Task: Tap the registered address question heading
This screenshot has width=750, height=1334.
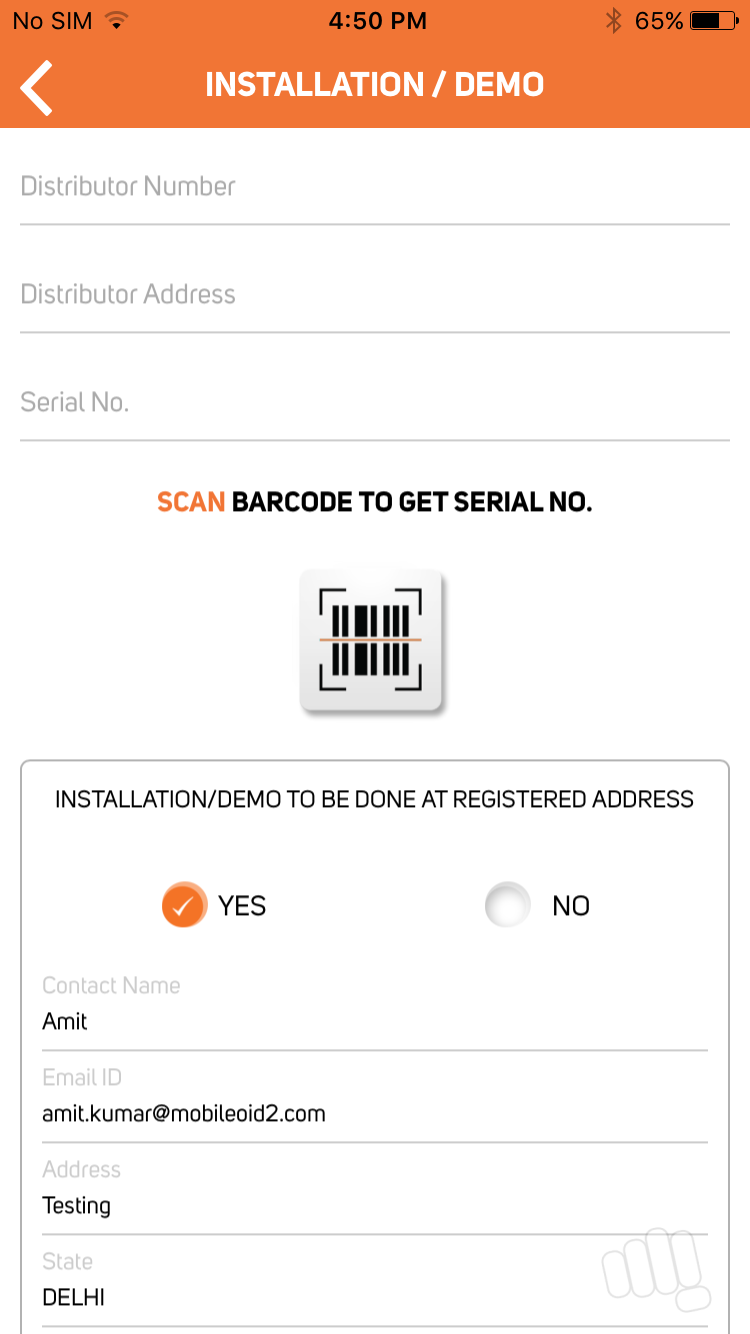Action: click(374, 800)
